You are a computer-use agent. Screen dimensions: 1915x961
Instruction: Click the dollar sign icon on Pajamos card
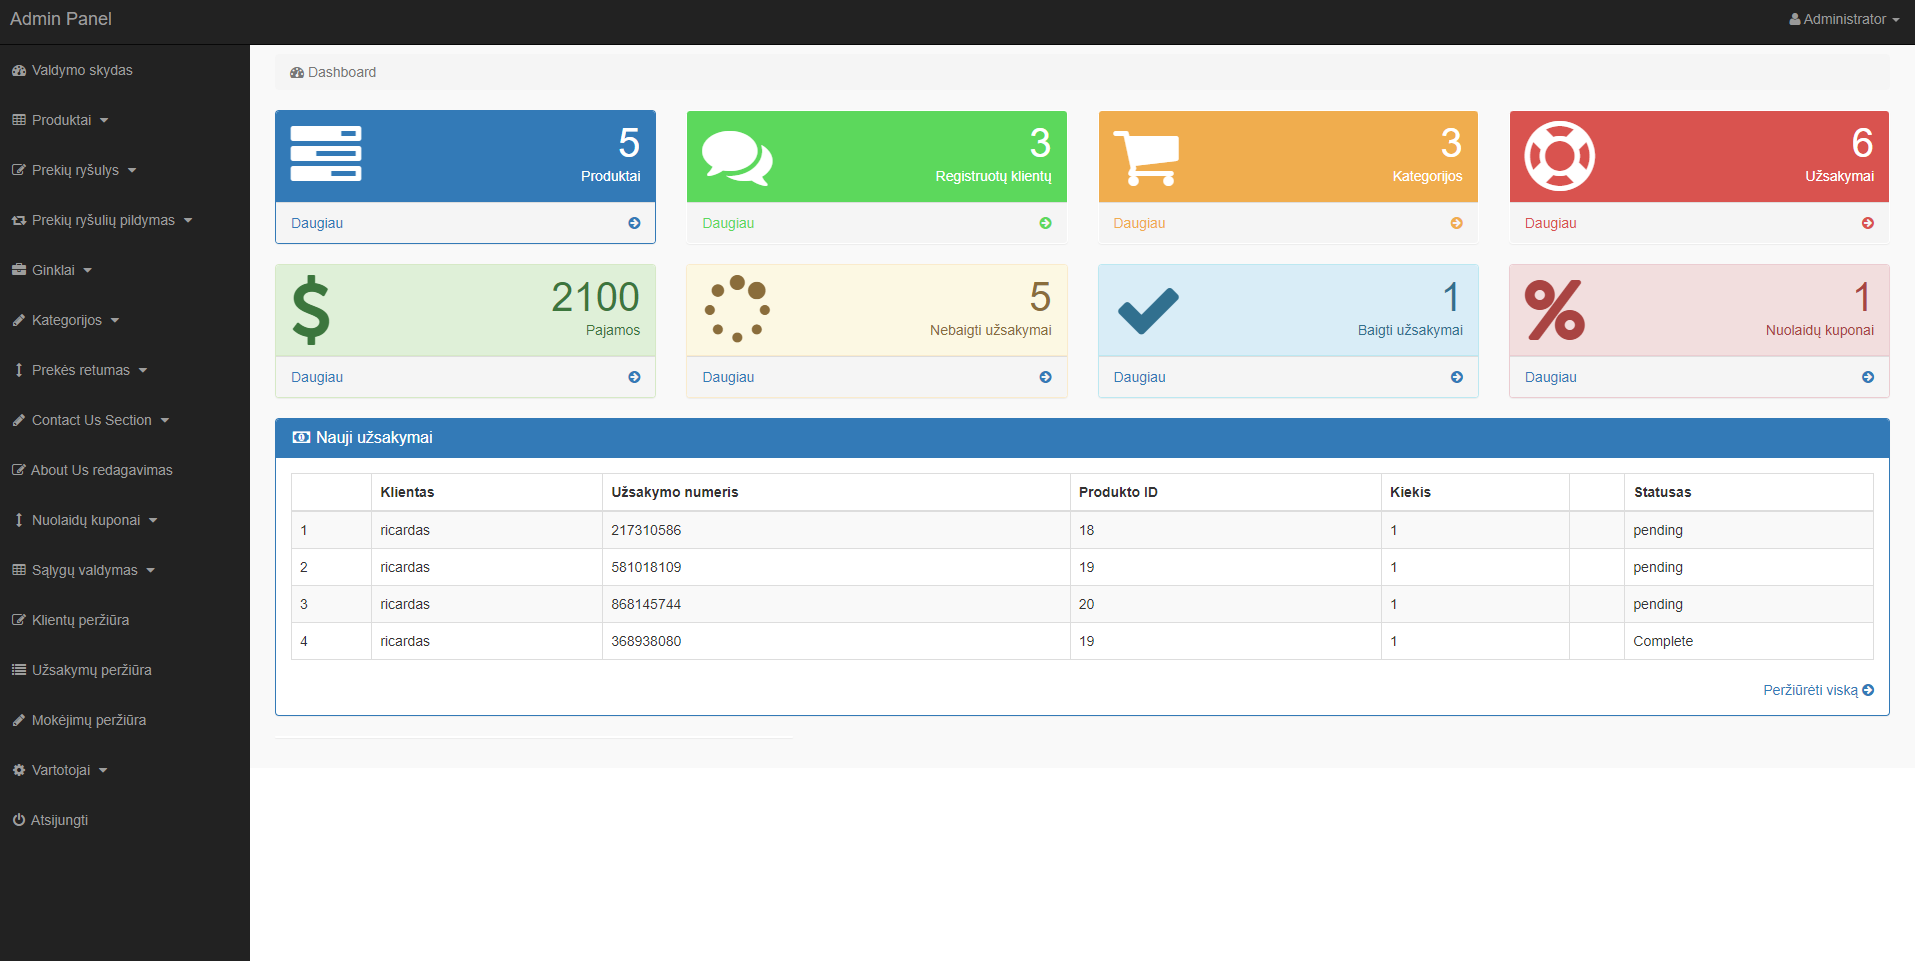pos(311,310)
